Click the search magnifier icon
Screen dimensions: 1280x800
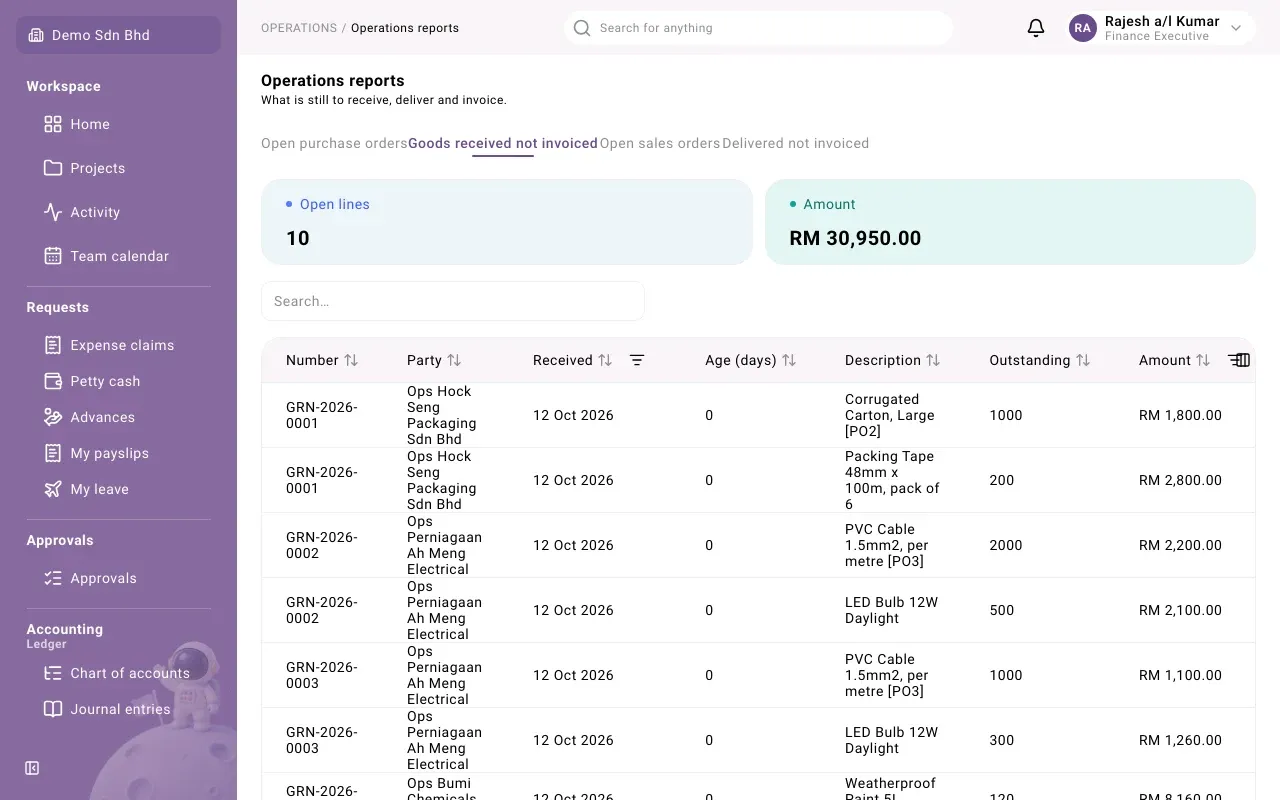[581, 28]
